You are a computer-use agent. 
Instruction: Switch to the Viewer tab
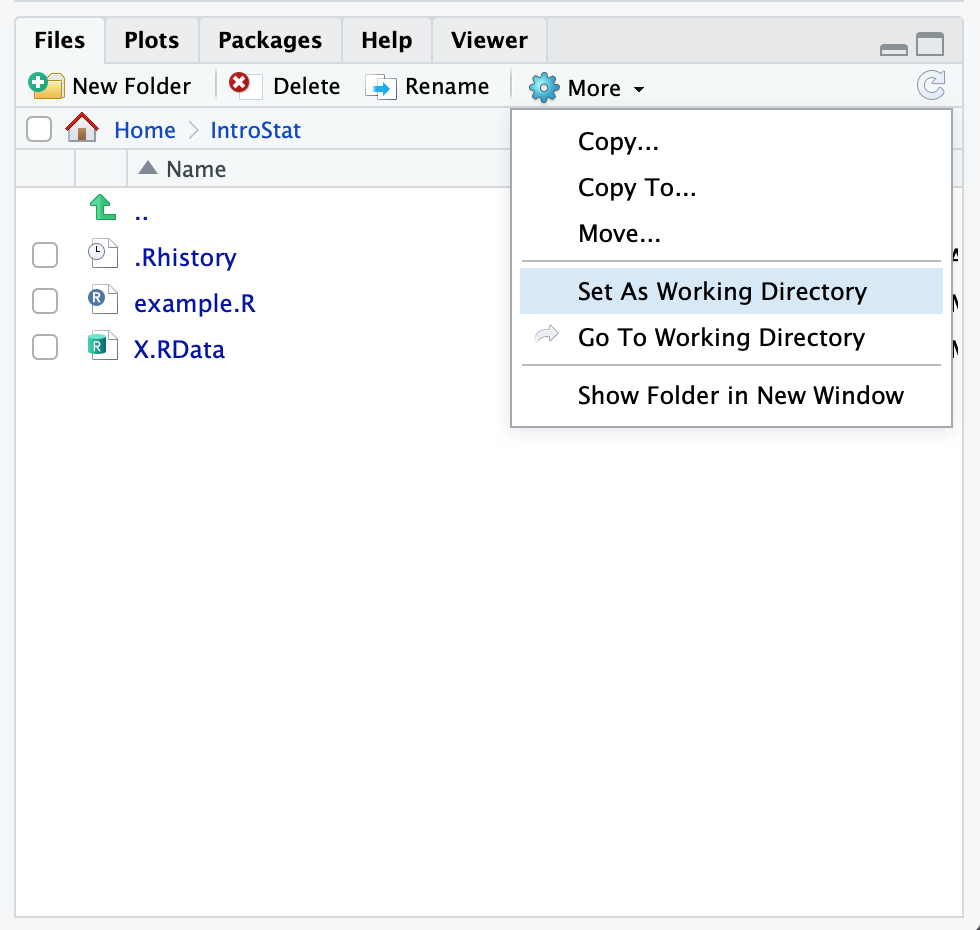tap(489, 41)
